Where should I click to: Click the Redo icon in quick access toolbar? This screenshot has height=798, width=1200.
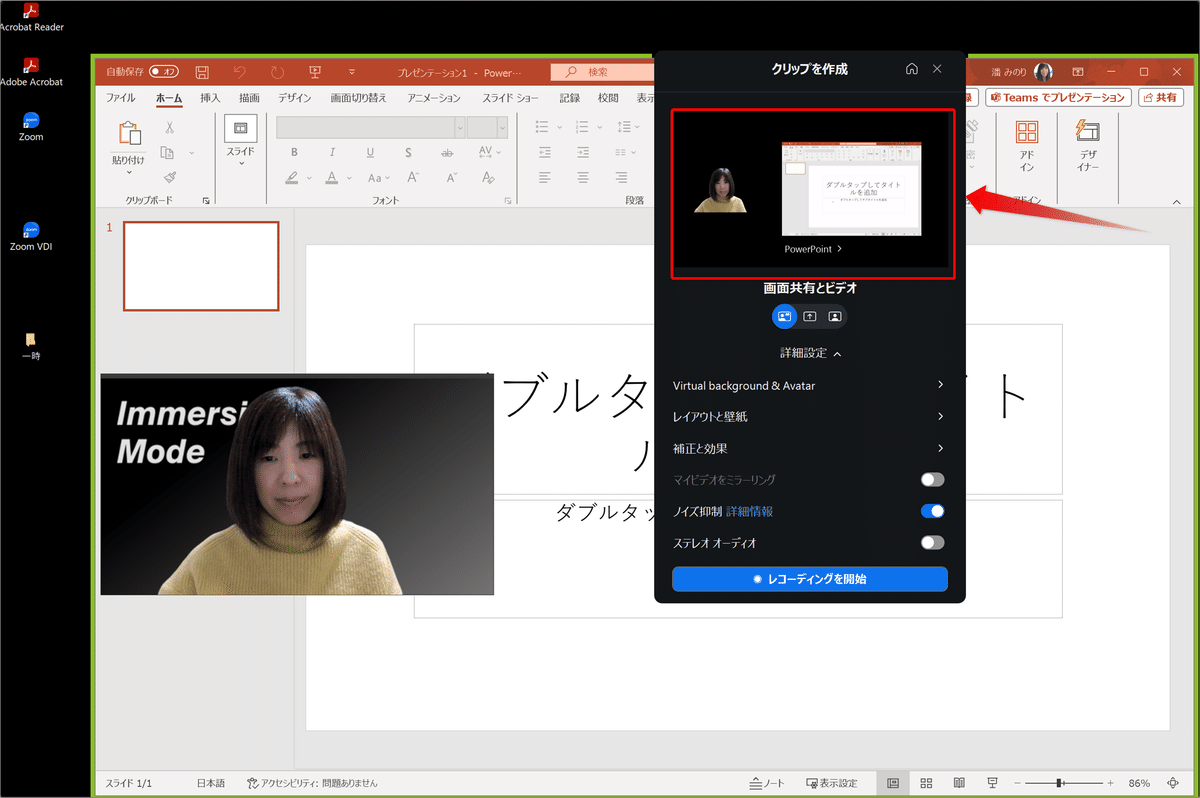click(x=277, y=72)
